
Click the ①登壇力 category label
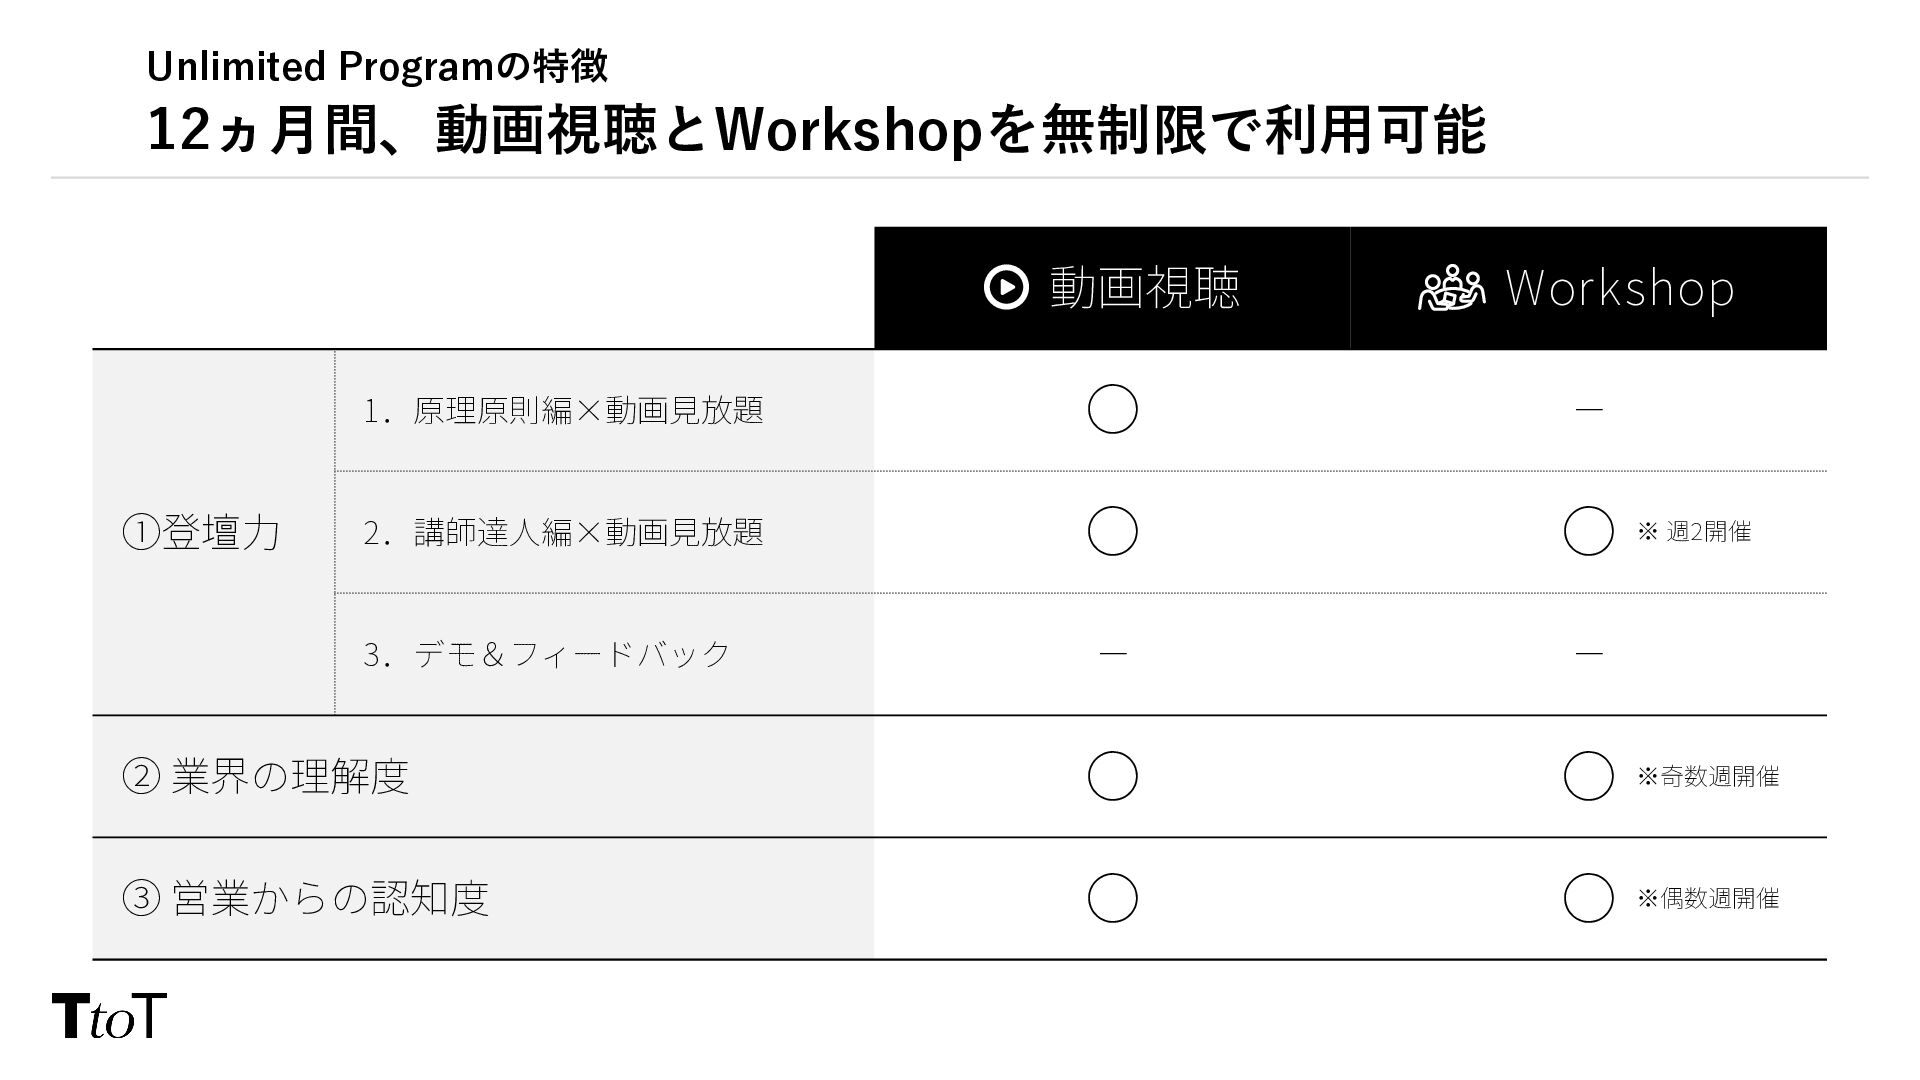[200, 532]
